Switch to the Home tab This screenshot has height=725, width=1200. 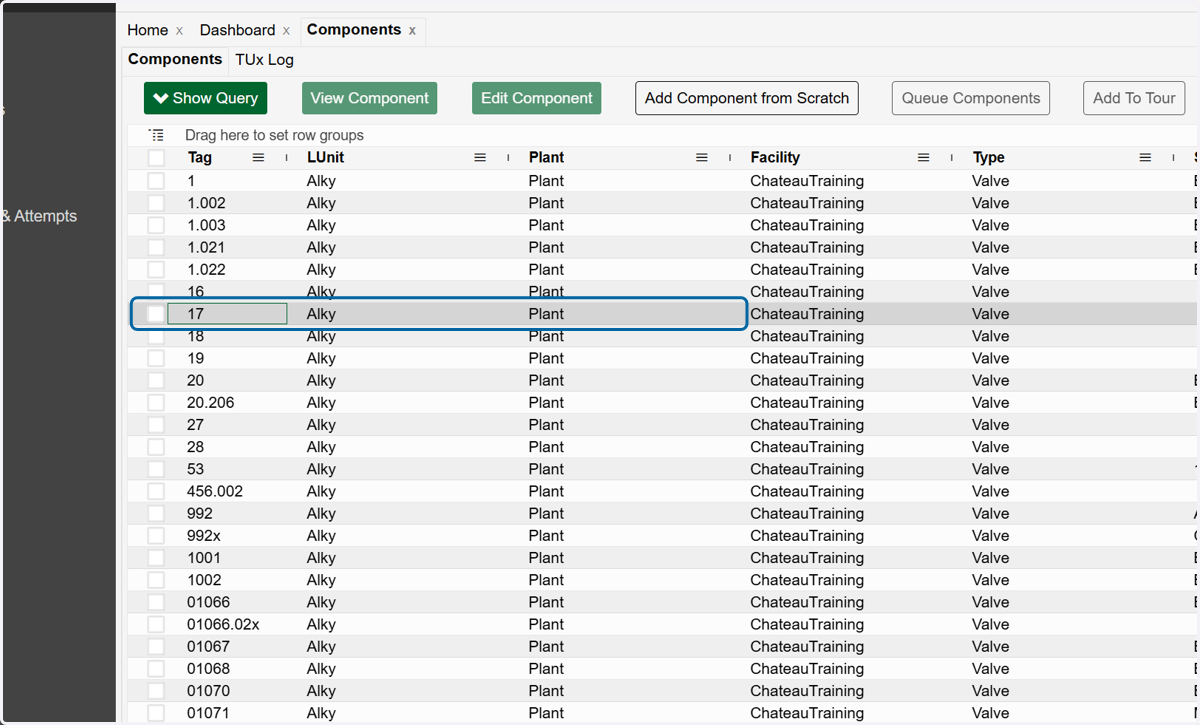point(148,30)
